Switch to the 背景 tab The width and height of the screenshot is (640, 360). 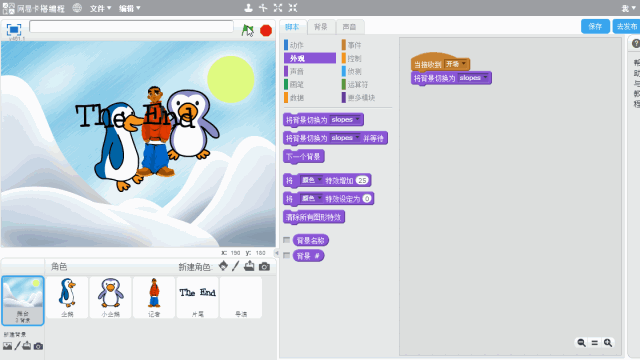(321, 27)
